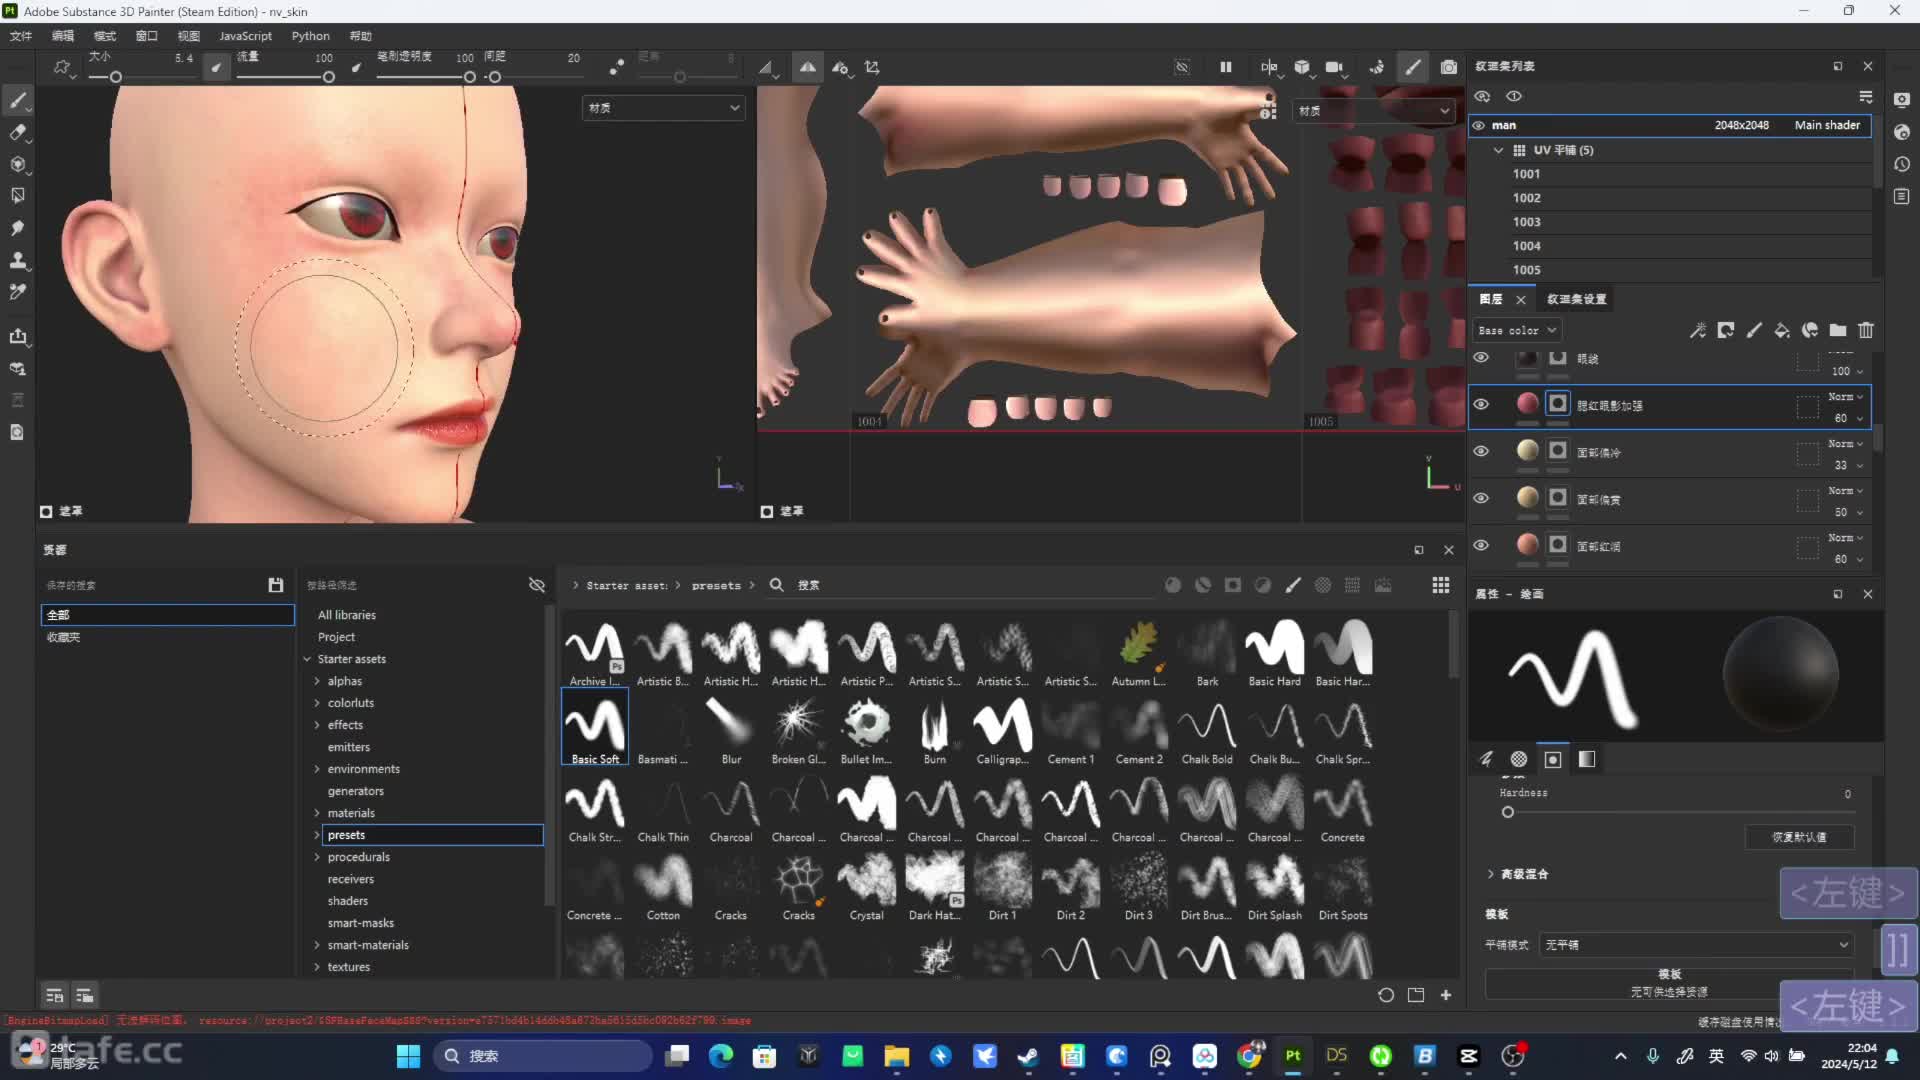Select the Eraser tool in left toolbar
Image resolution: width=1920 pixels, height=1080 pixels.
(18, 132)
